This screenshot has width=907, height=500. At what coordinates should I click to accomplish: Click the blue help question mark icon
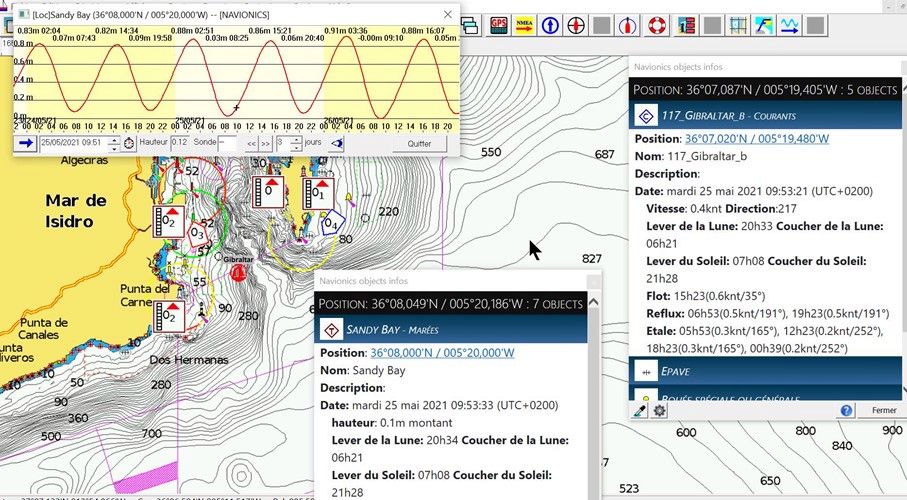846,410
